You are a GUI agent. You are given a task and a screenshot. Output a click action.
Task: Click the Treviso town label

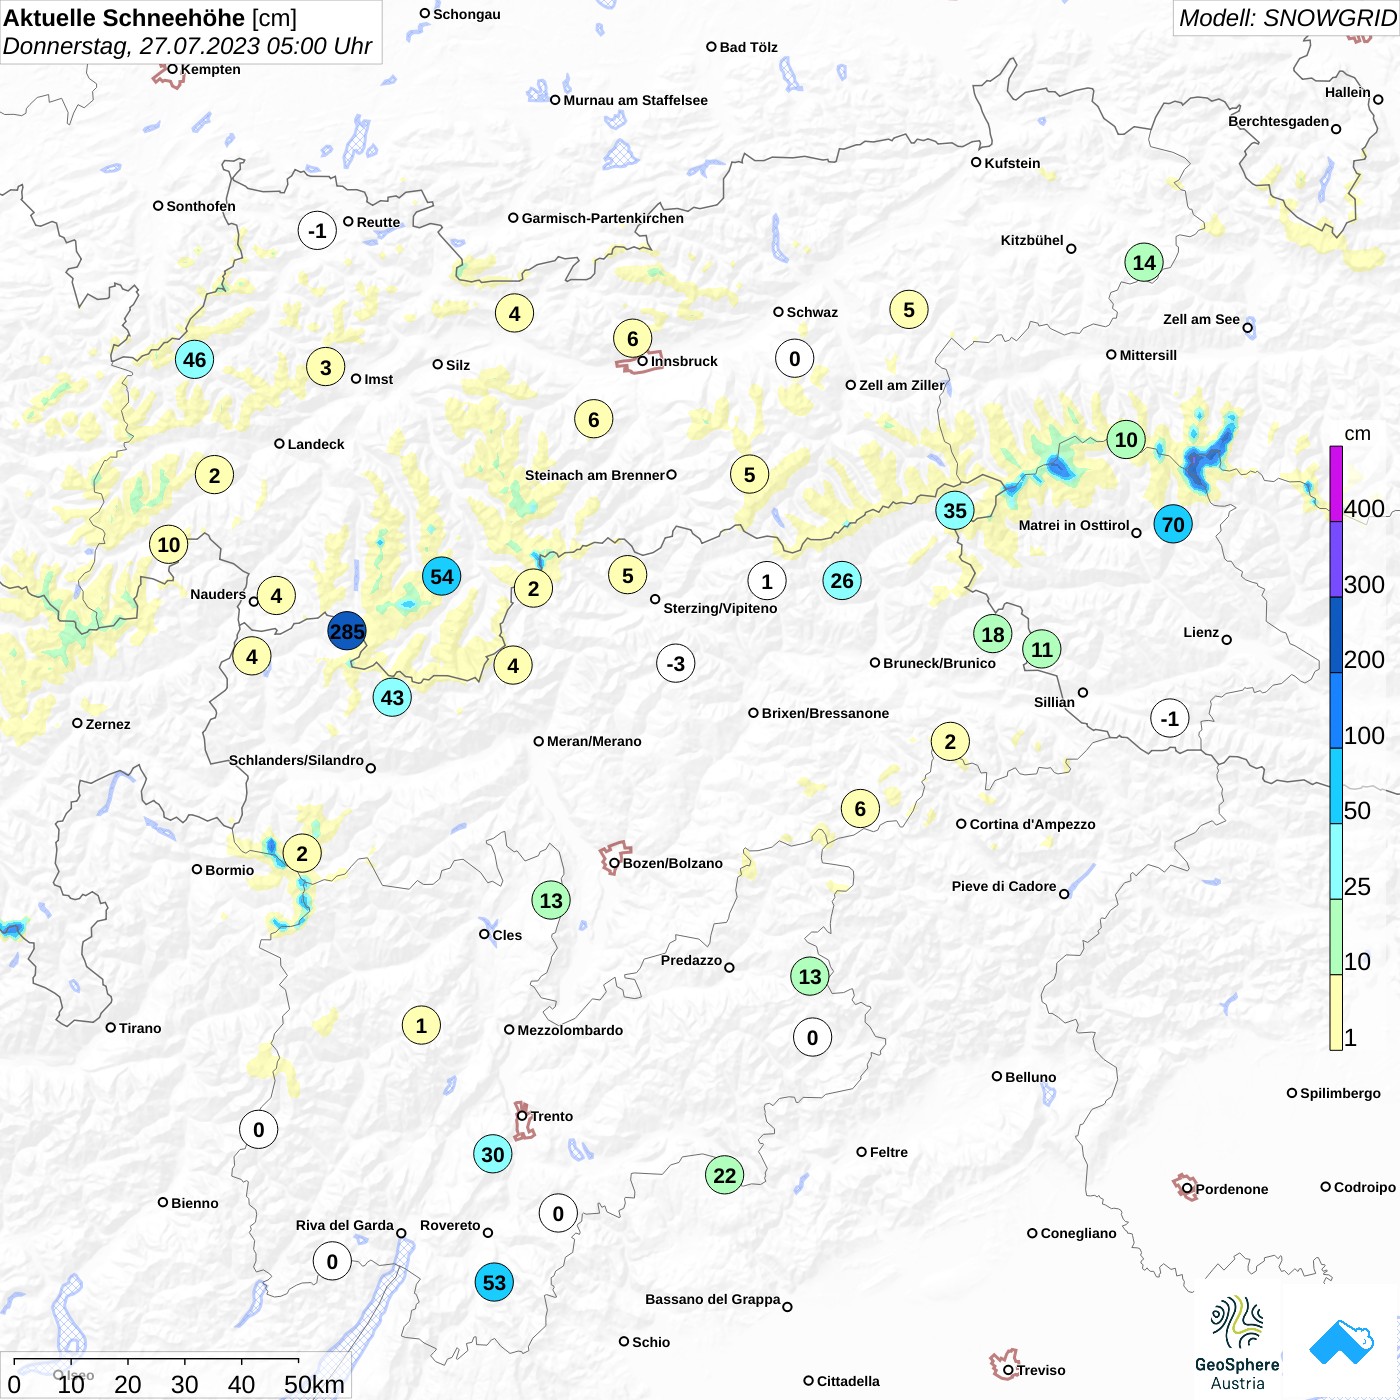click(1041, 1370)
